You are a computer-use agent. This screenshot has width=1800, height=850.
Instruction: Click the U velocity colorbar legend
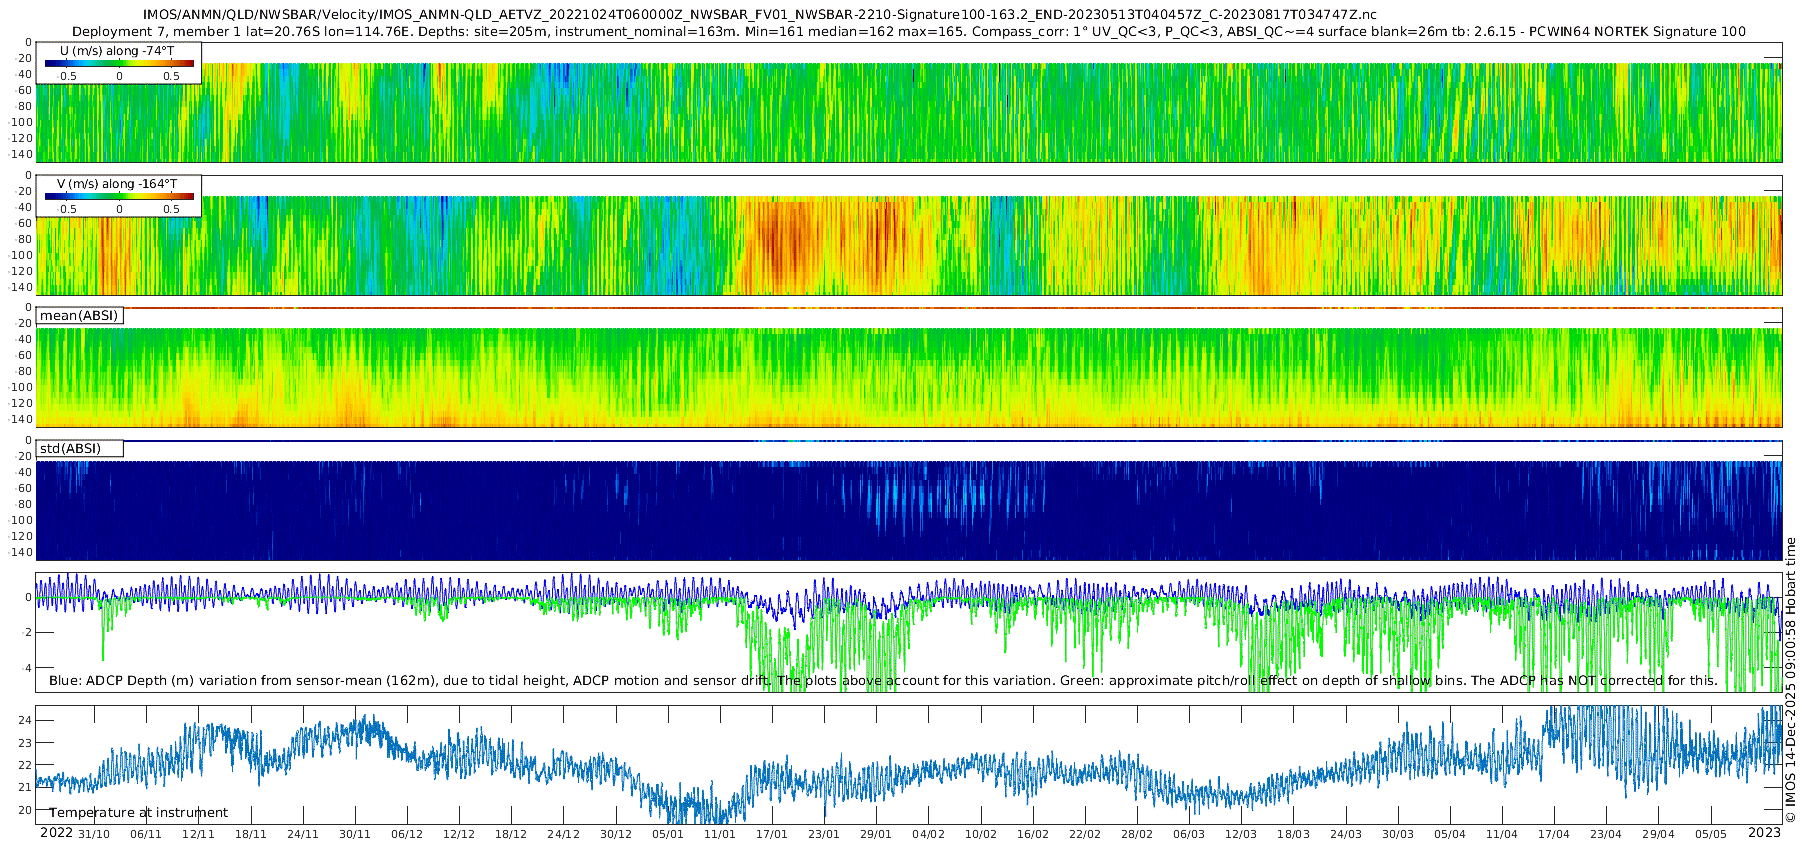pos(119,63)
